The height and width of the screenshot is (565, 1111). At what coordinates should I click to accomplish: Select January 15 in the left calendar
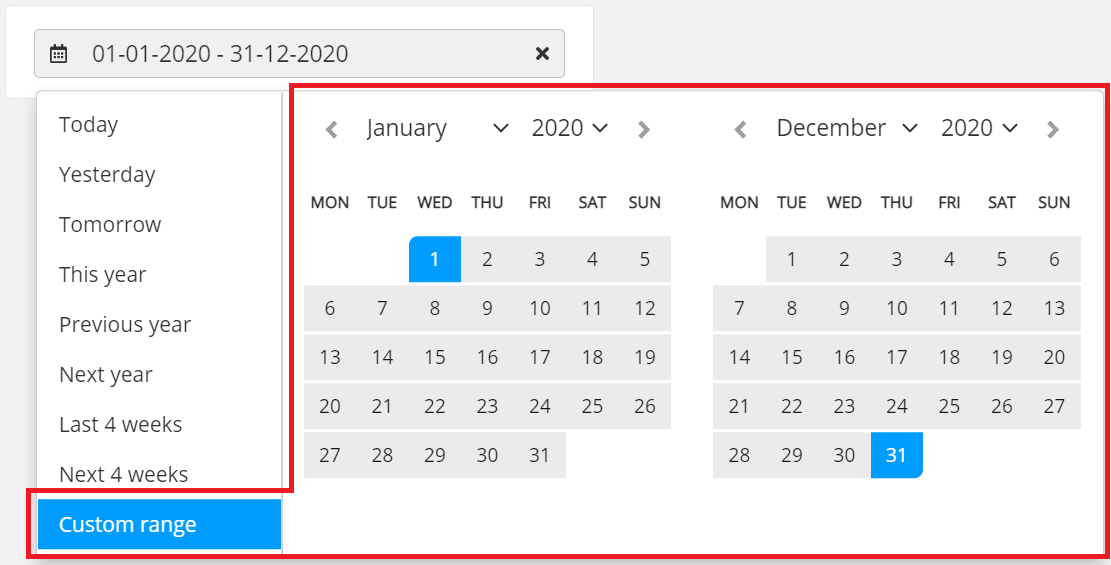pyautogui.click(x=435, y=357)
